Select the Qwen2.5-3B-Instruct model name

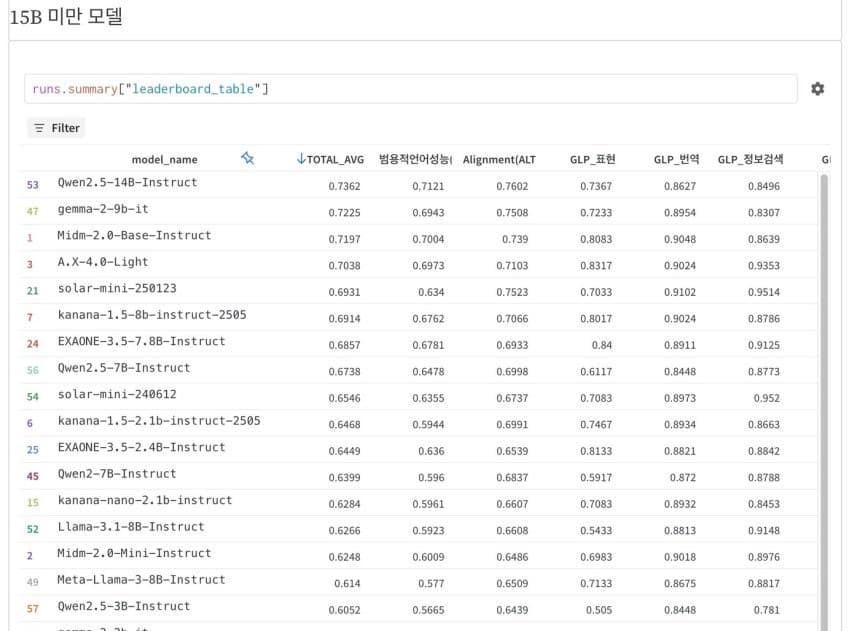(x=124, y=606)
